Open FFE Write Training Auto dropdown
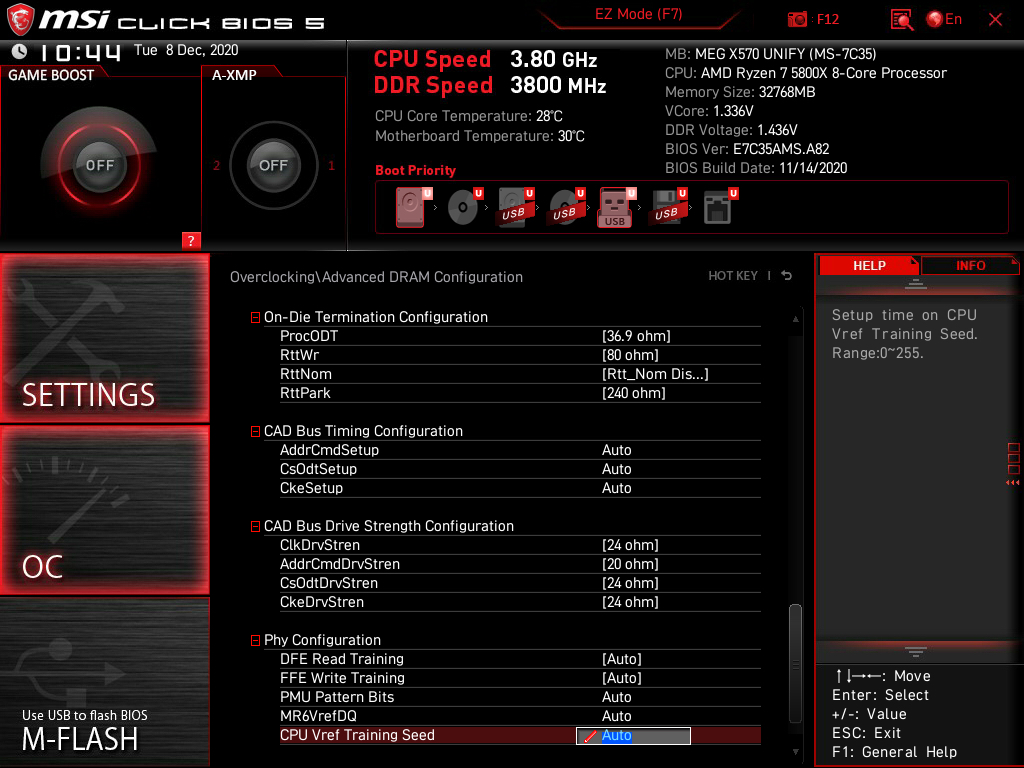1024x768 pixels. pyautogui.click(x=622, y=678)
